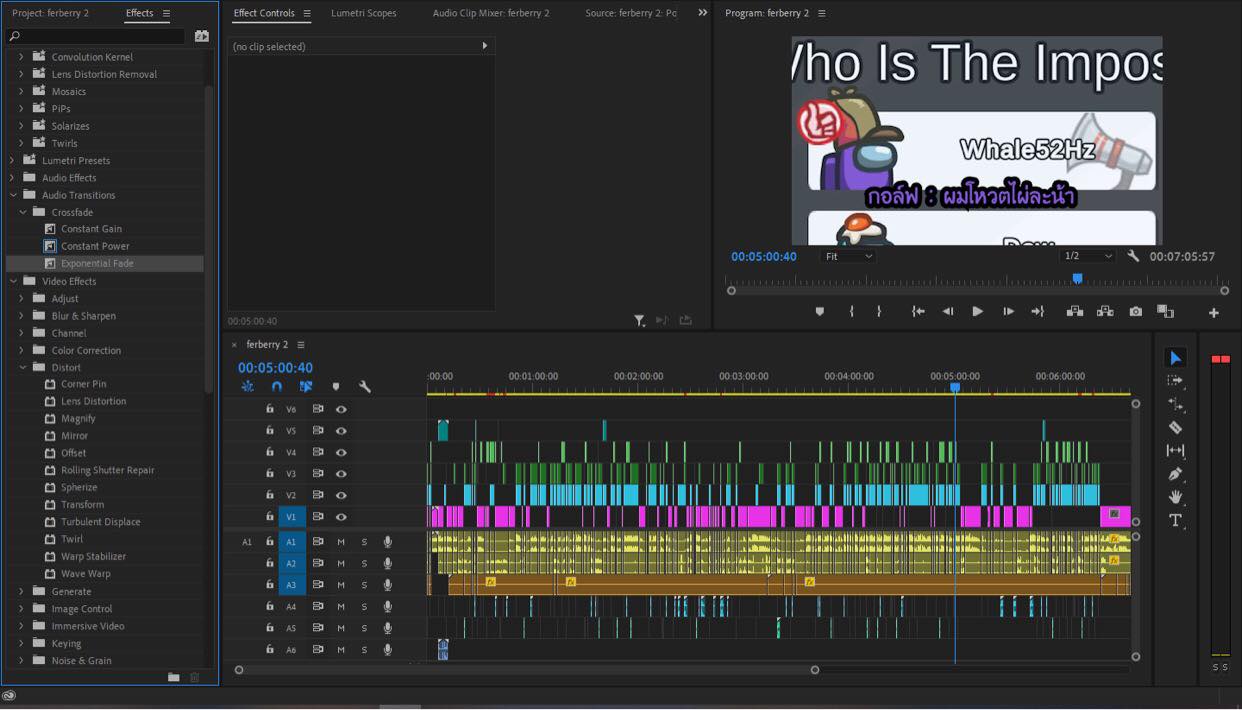Open the program monitor button editor plus

(x=1214, y=313)
